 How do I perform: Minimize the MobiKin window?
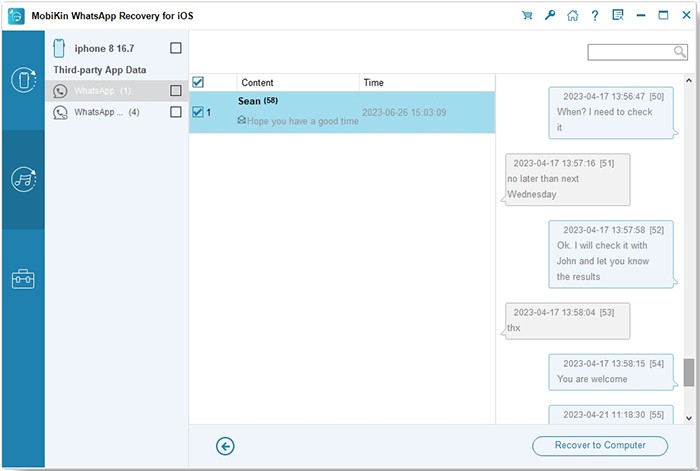641,16
